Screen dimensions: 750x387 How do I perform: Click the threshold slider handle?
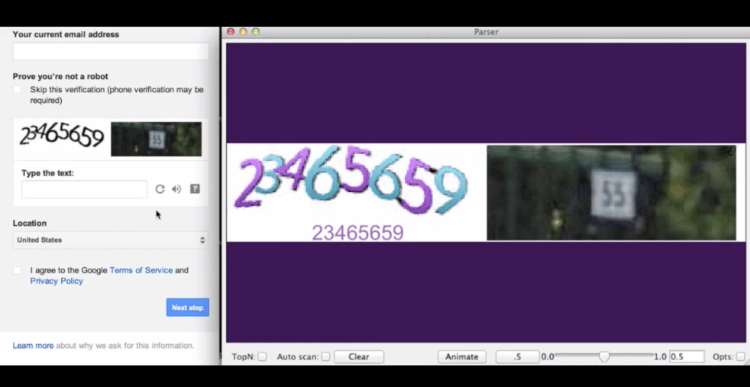click(x=604, y=356)
